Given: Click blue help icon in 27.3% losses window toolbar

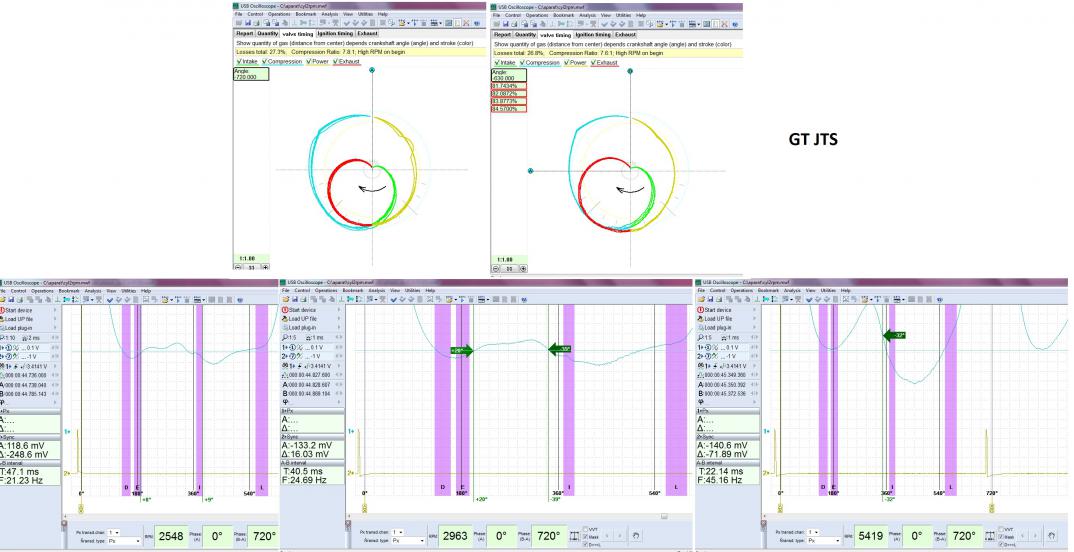Looking at the screenshot, I should (x=477, y=23).
